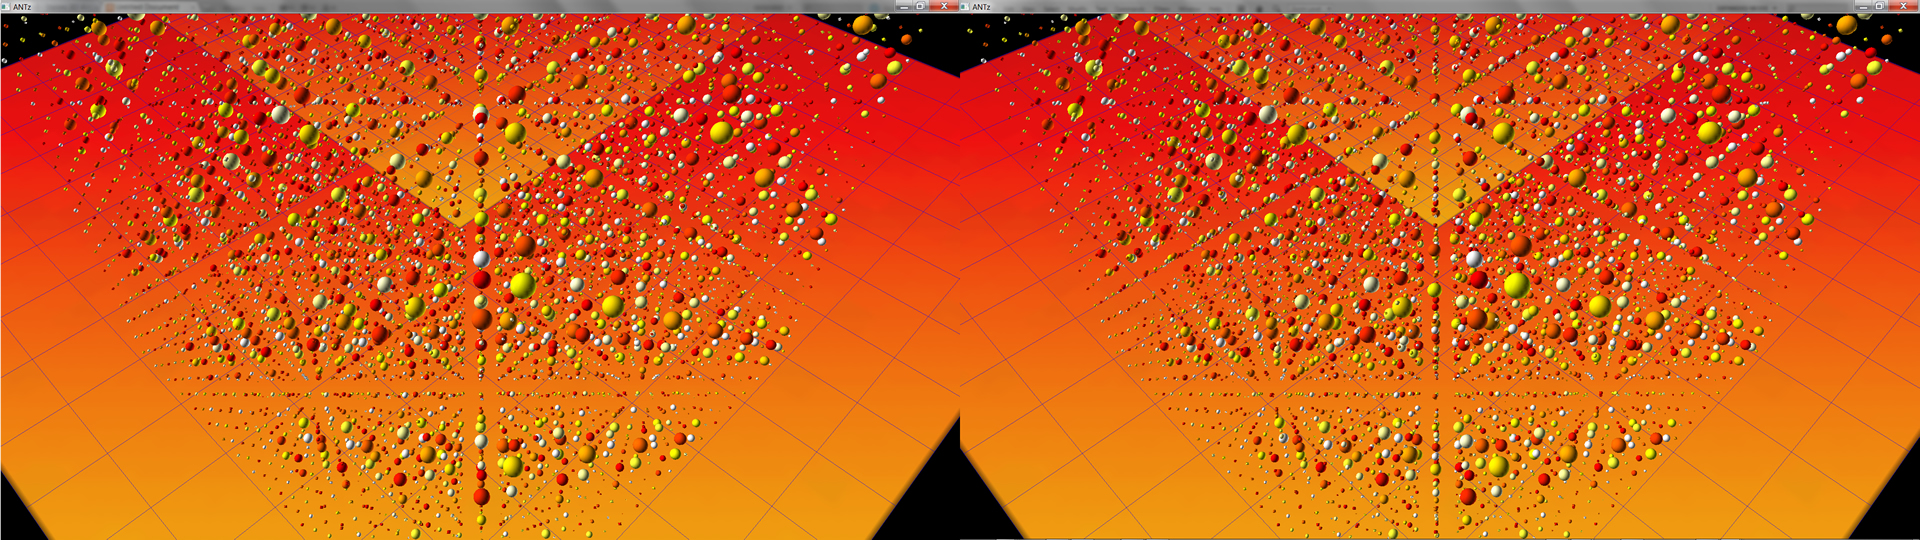Click the ANTz icon in right window title bar
This screenshot has height=540, width=1920.
point(965,6)
